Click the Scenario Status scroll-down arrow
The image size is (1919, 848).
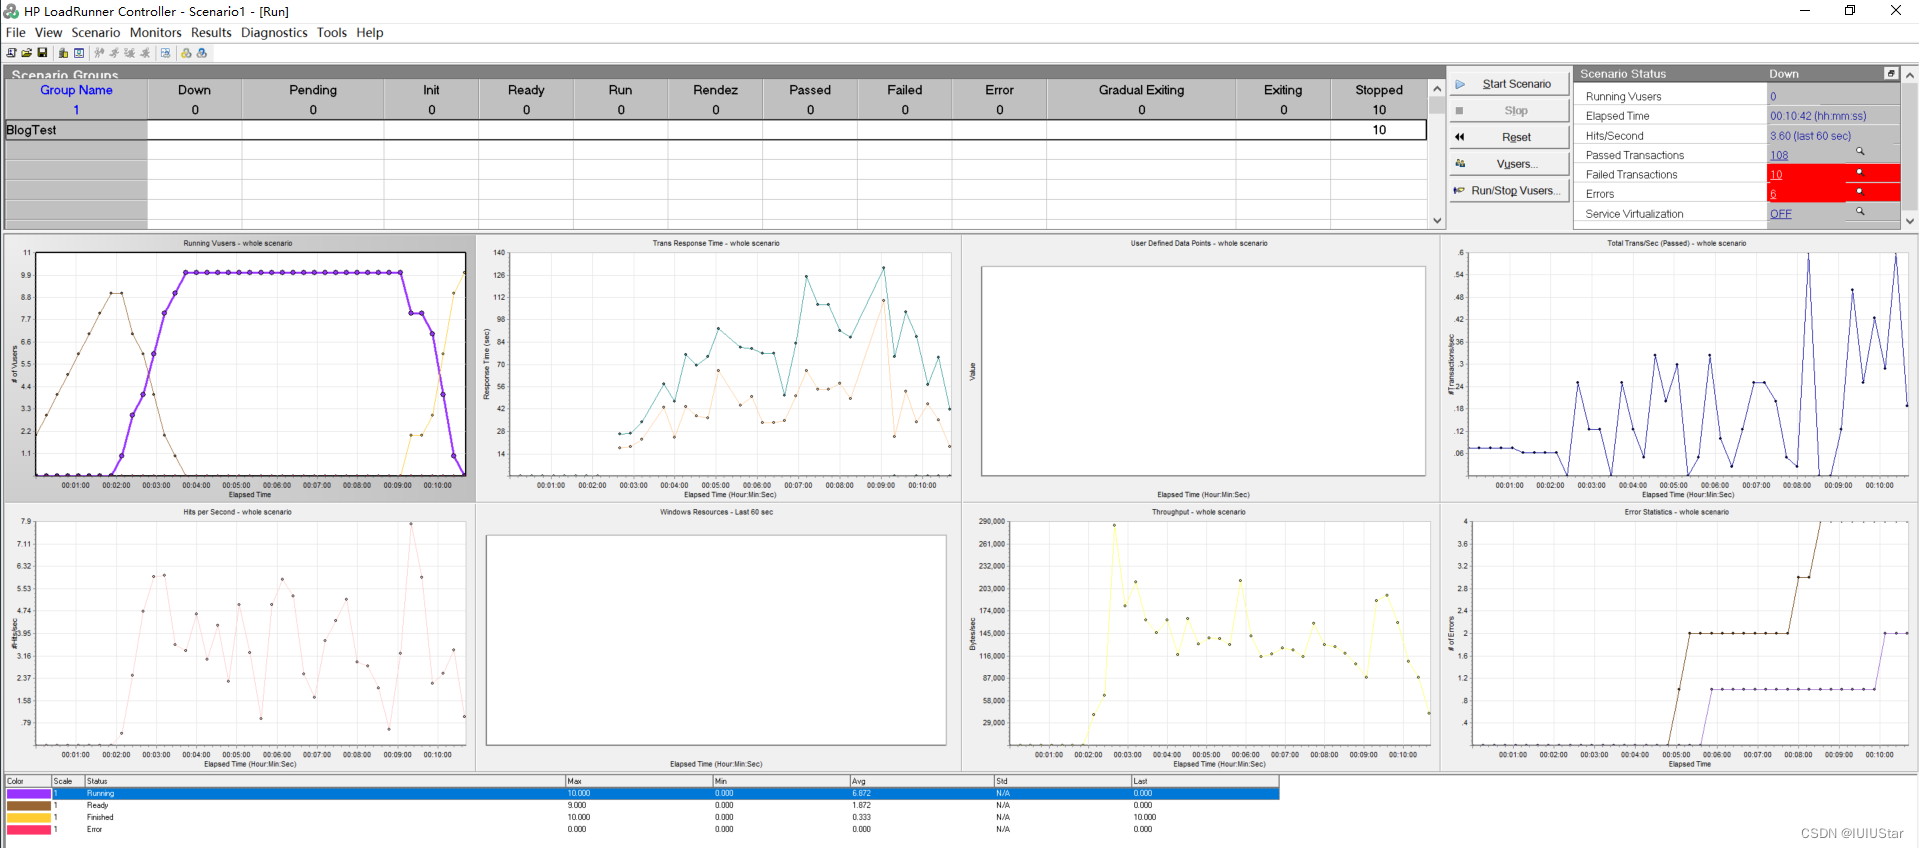point(1910,221)
